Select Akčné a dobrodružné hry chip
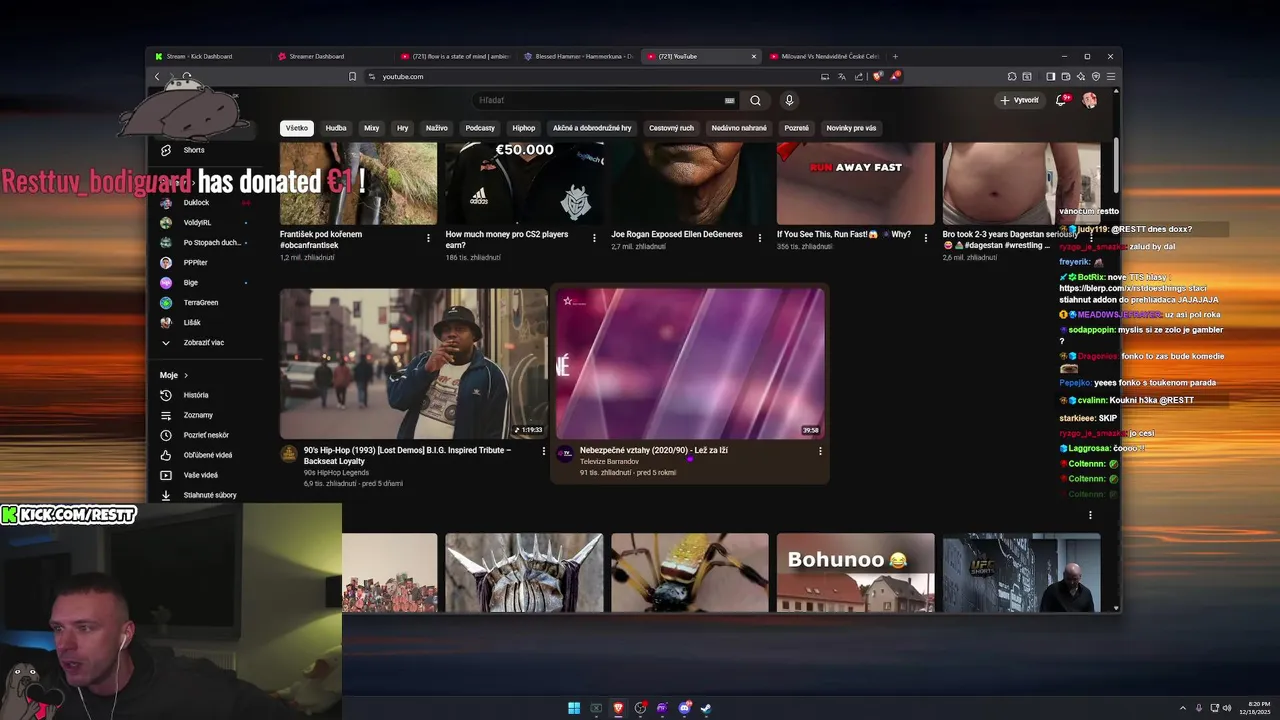The height and width of the screenshot is (720, 1280). click(592, 128)
